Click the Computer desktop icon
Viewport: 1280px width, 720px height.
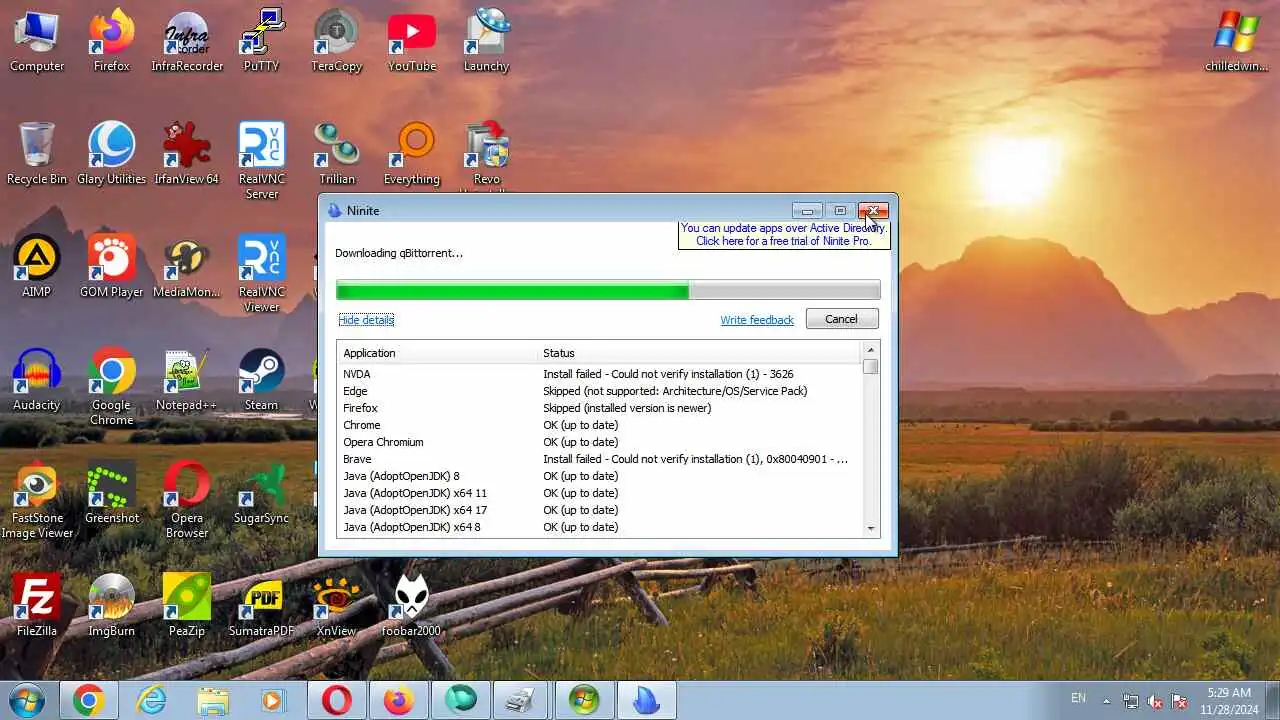coord(37,40)
